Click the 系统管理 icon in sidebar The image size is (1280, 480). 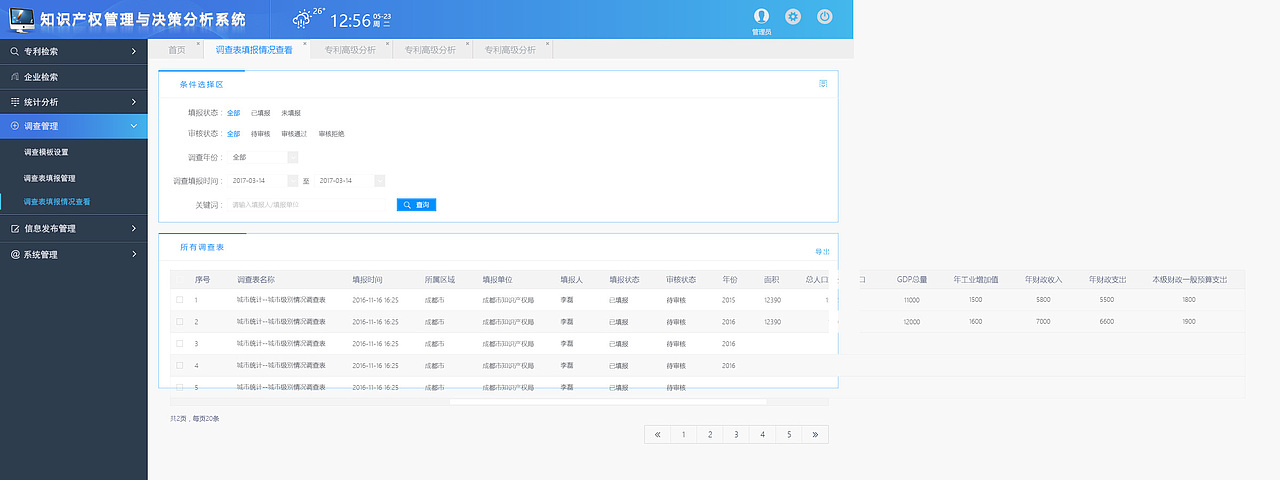click(x=15, y=254)
